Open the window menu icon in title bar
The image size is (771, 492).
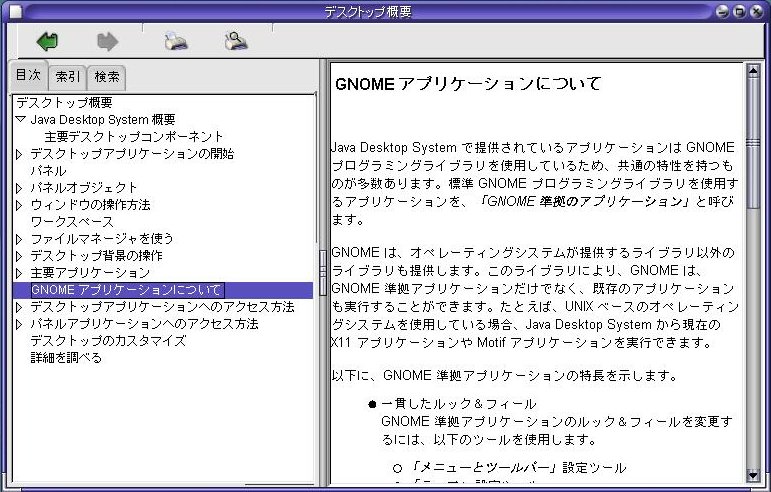pyautogui.click(x=15, y=11)
